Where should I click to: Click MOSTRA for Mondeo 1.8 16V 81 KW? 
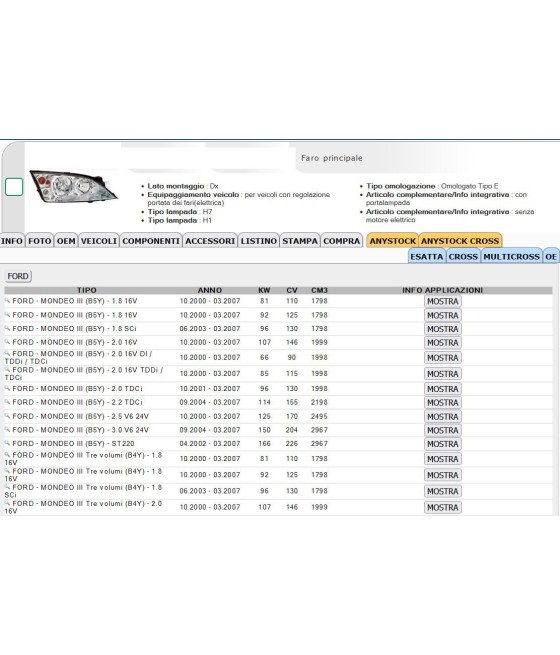[443, 302]
